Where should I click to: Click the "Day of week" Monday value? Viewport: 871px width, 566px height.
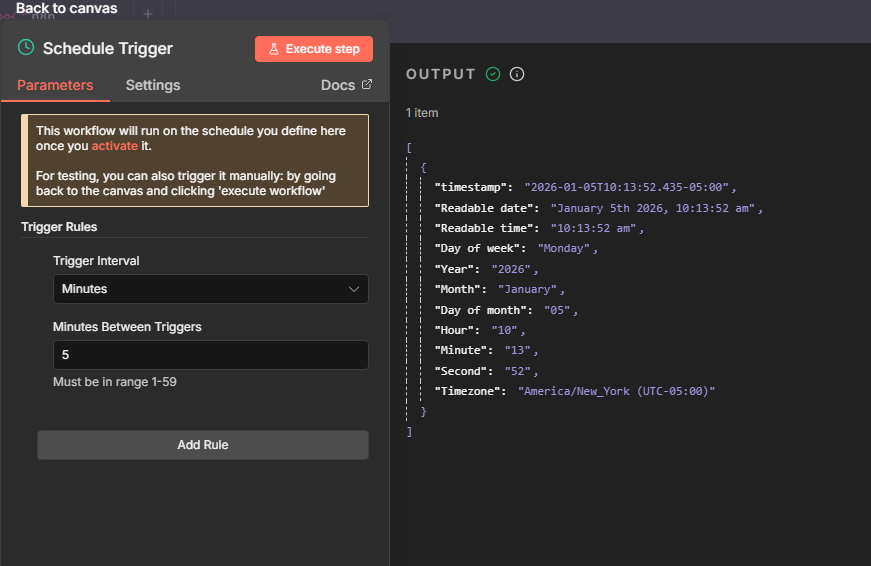point(564,248)
